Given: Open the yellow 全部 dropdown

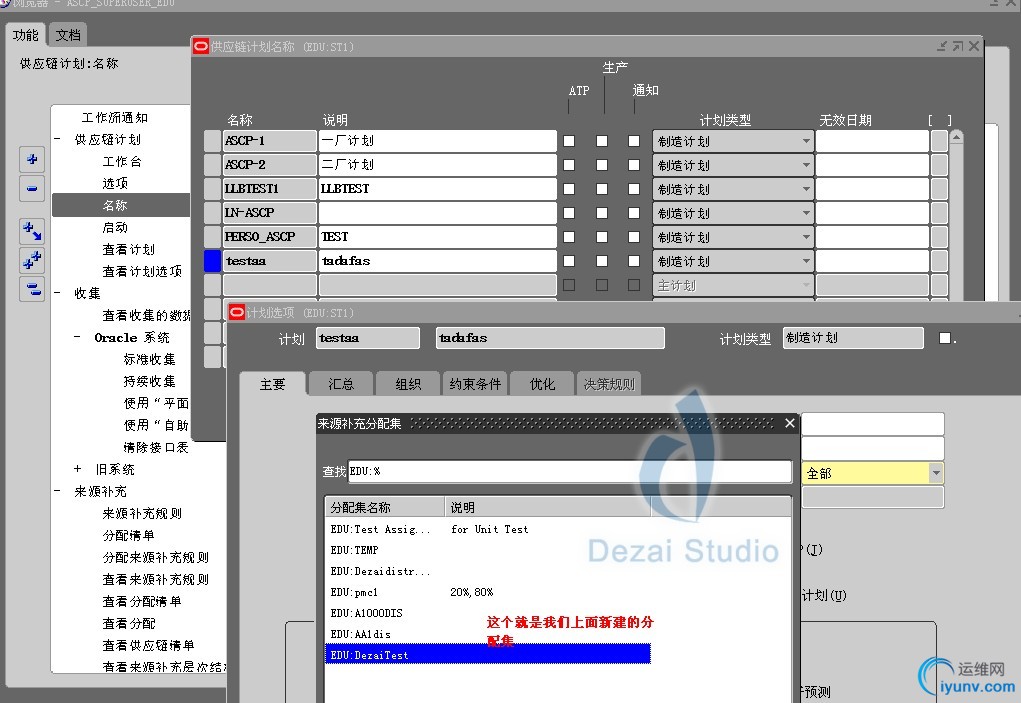Looking at the screenshot, I should pyautogui.click(x=936, y=473).
